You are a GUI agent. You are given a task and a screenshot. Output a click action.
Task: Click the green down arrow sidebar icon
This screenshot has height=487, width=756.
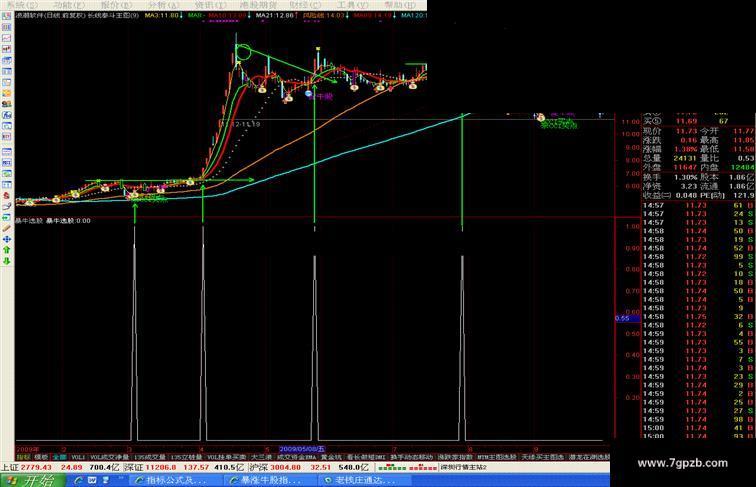pos(6,261)
